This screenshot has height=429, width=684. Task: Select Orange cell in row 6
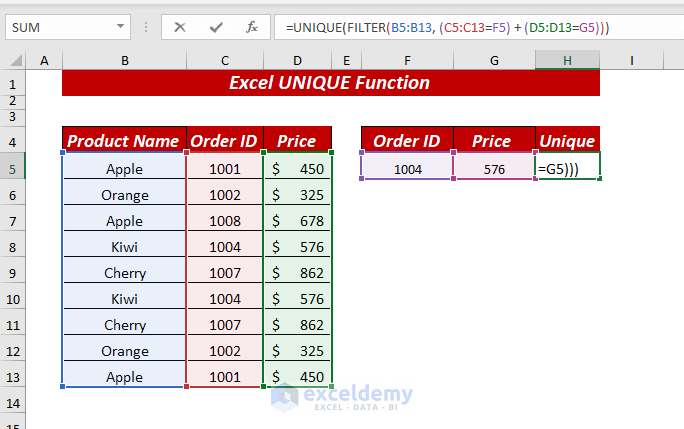tap(124, 192)
